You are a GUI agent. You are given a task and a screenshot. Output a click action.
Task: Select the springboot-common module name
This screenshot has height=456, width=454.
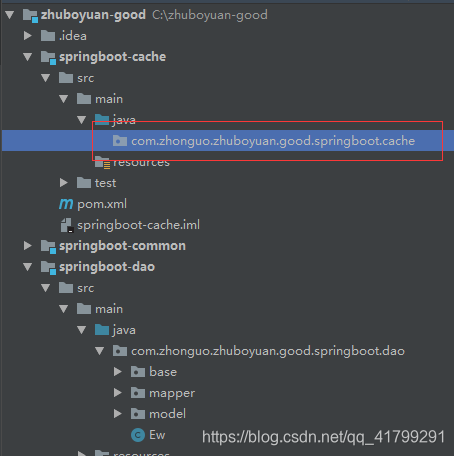point(122,246)
